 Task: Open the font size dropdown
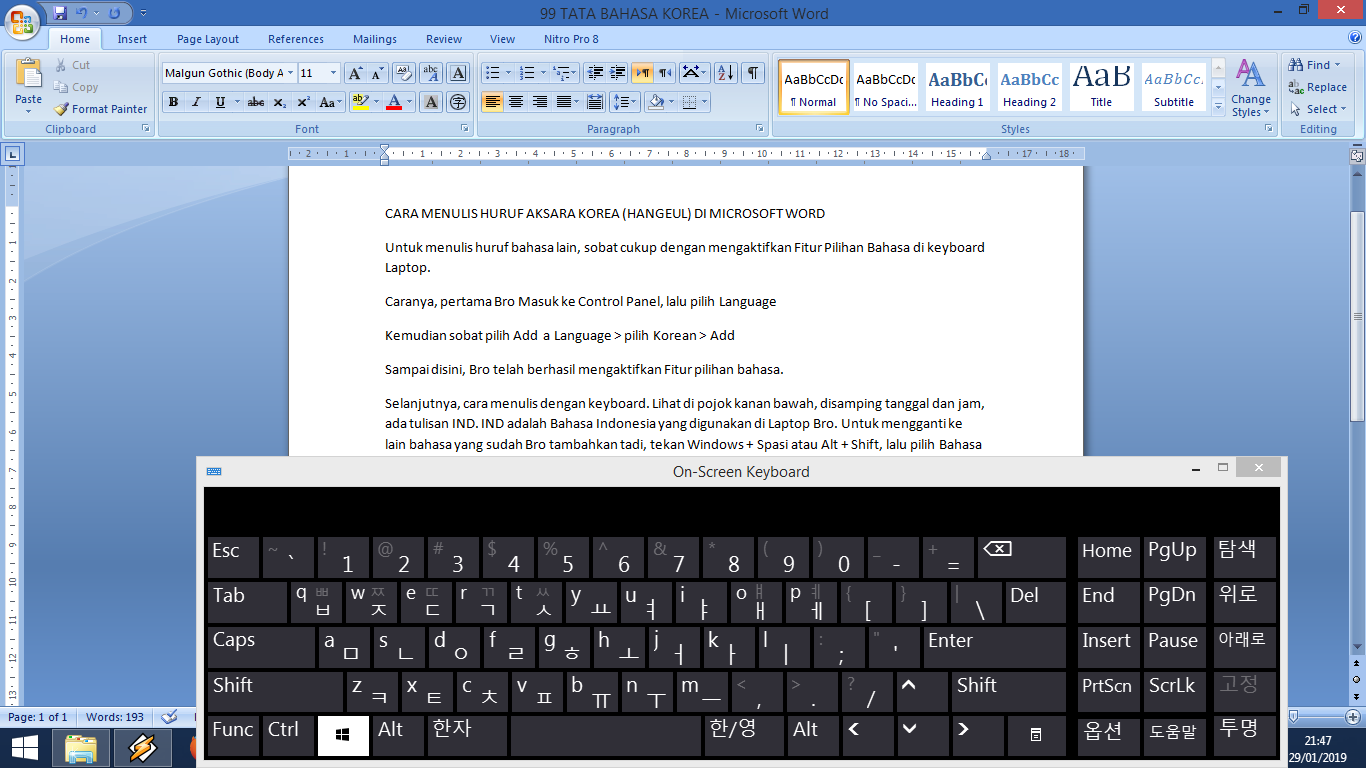coord(334,73)
